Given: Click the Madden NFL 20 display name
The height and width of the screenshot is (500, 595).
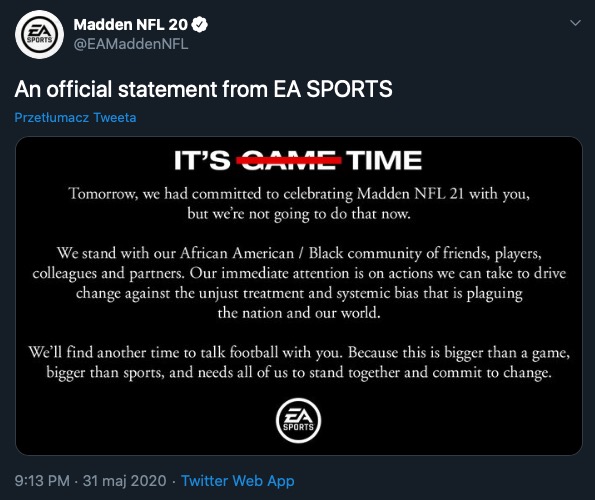Looking at the screenshot, I should pos(131,25).
